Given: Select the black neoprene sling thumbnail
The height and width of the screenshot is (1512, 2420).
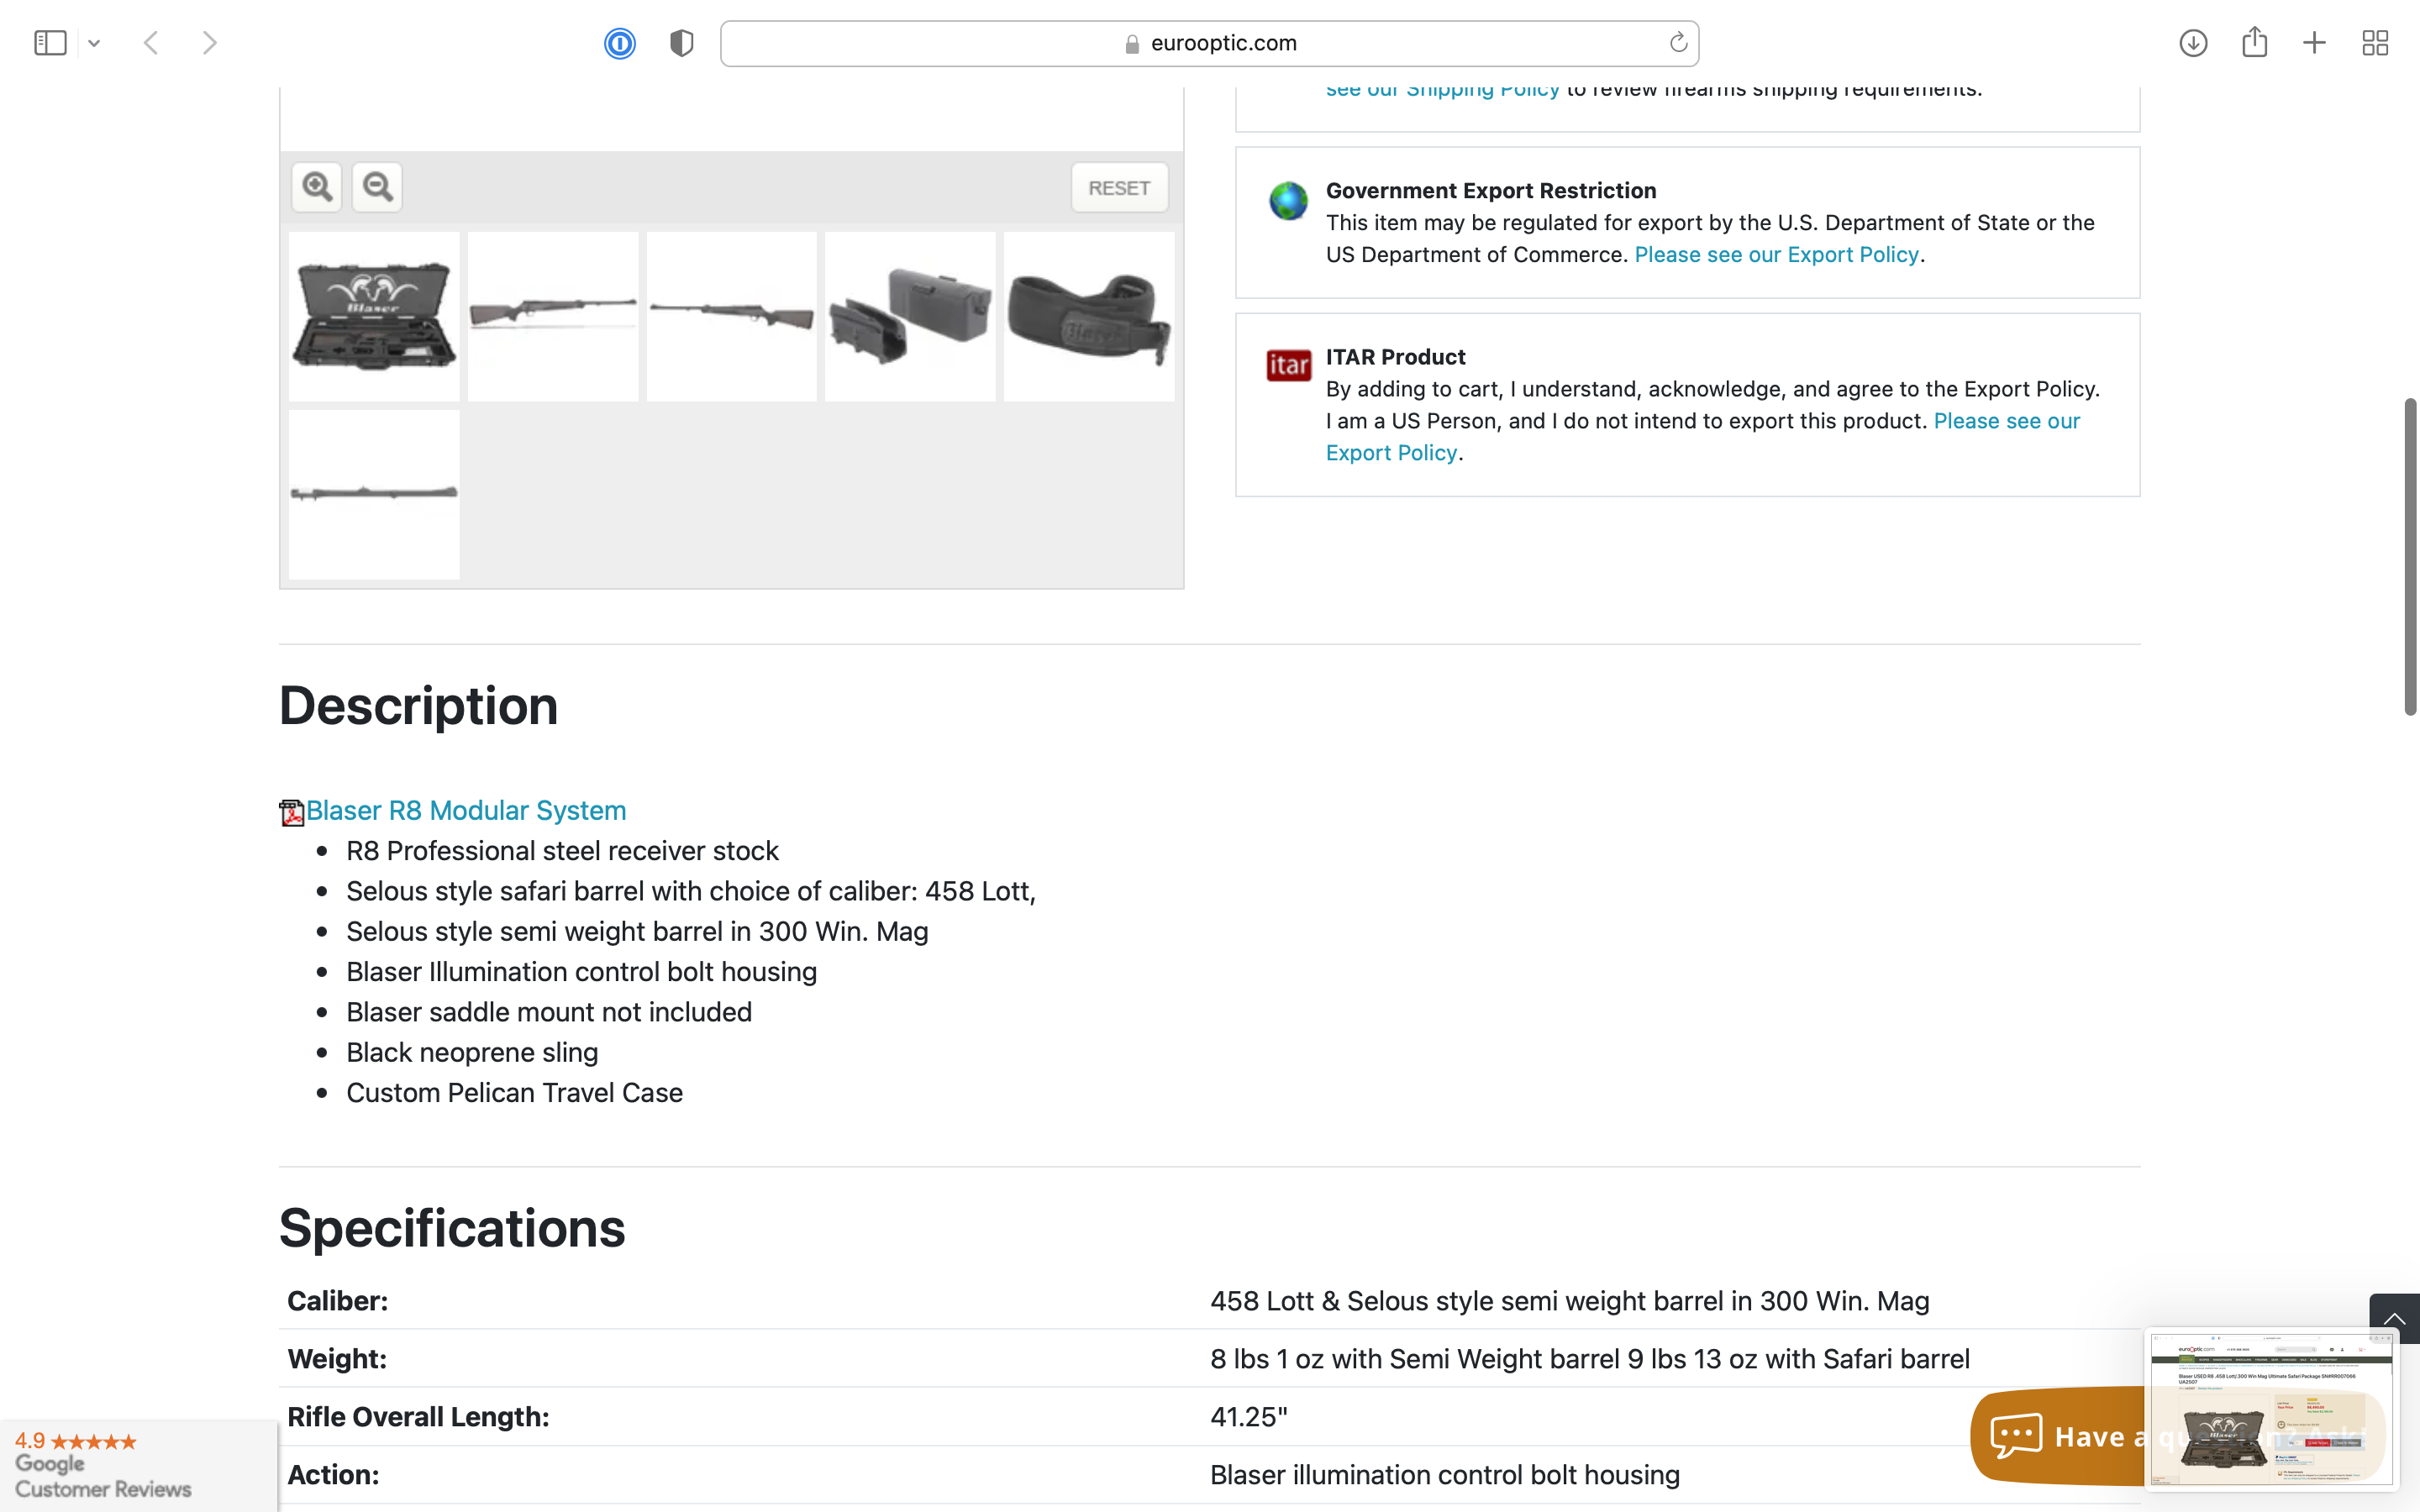Looking at the screenshot, I should (x=1088, y=317).
